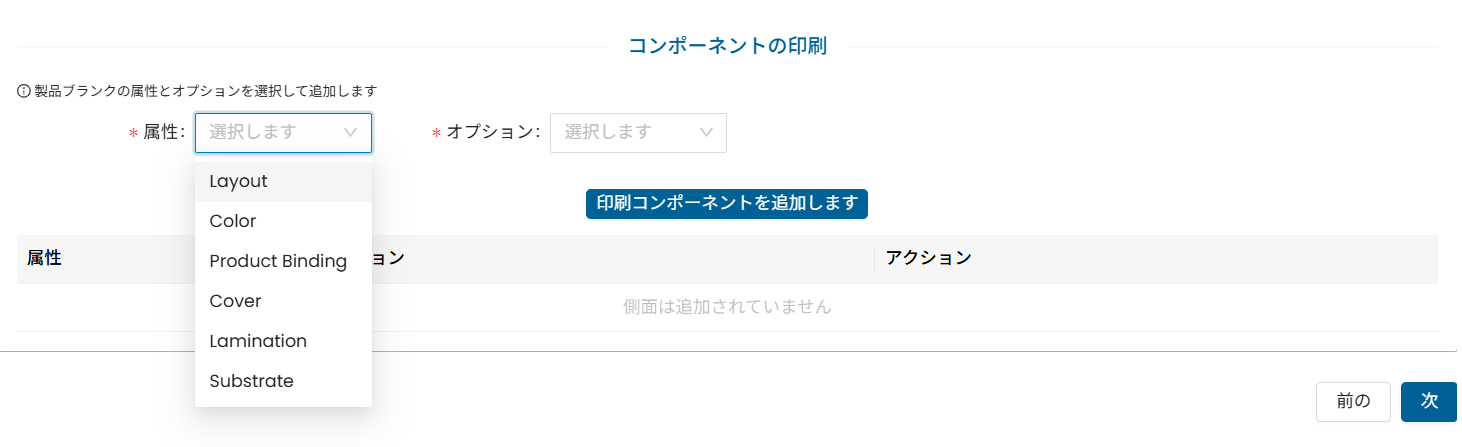Click the chevron arrow in 属性 dropdown
Screen dimensions: 1462x447
[x=351, y=132]
